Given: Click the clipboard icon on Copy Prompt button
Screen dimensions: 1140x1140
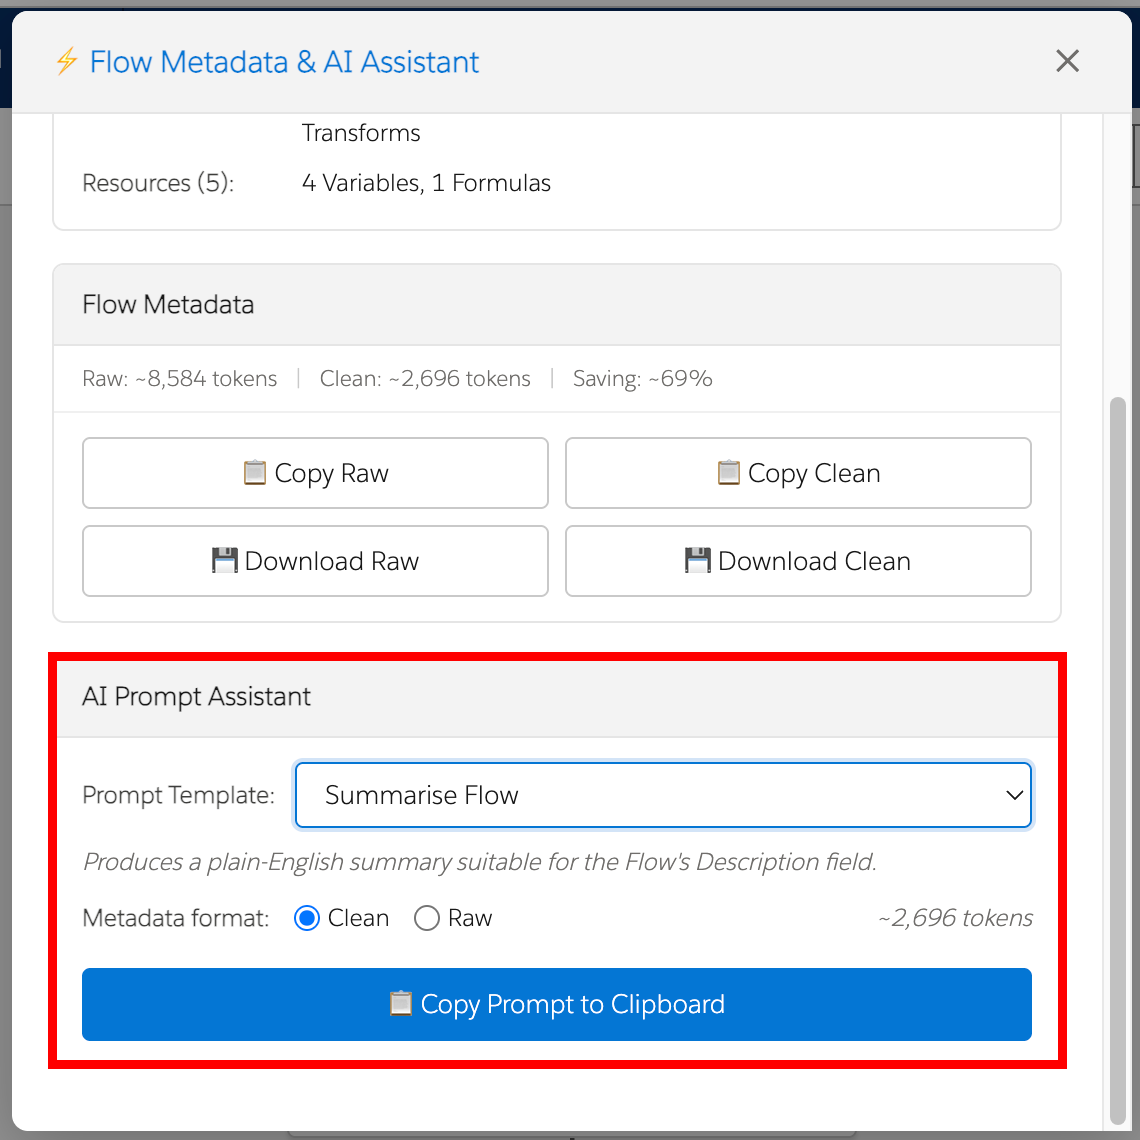Looking at the screenshot, I should 401,1003.
